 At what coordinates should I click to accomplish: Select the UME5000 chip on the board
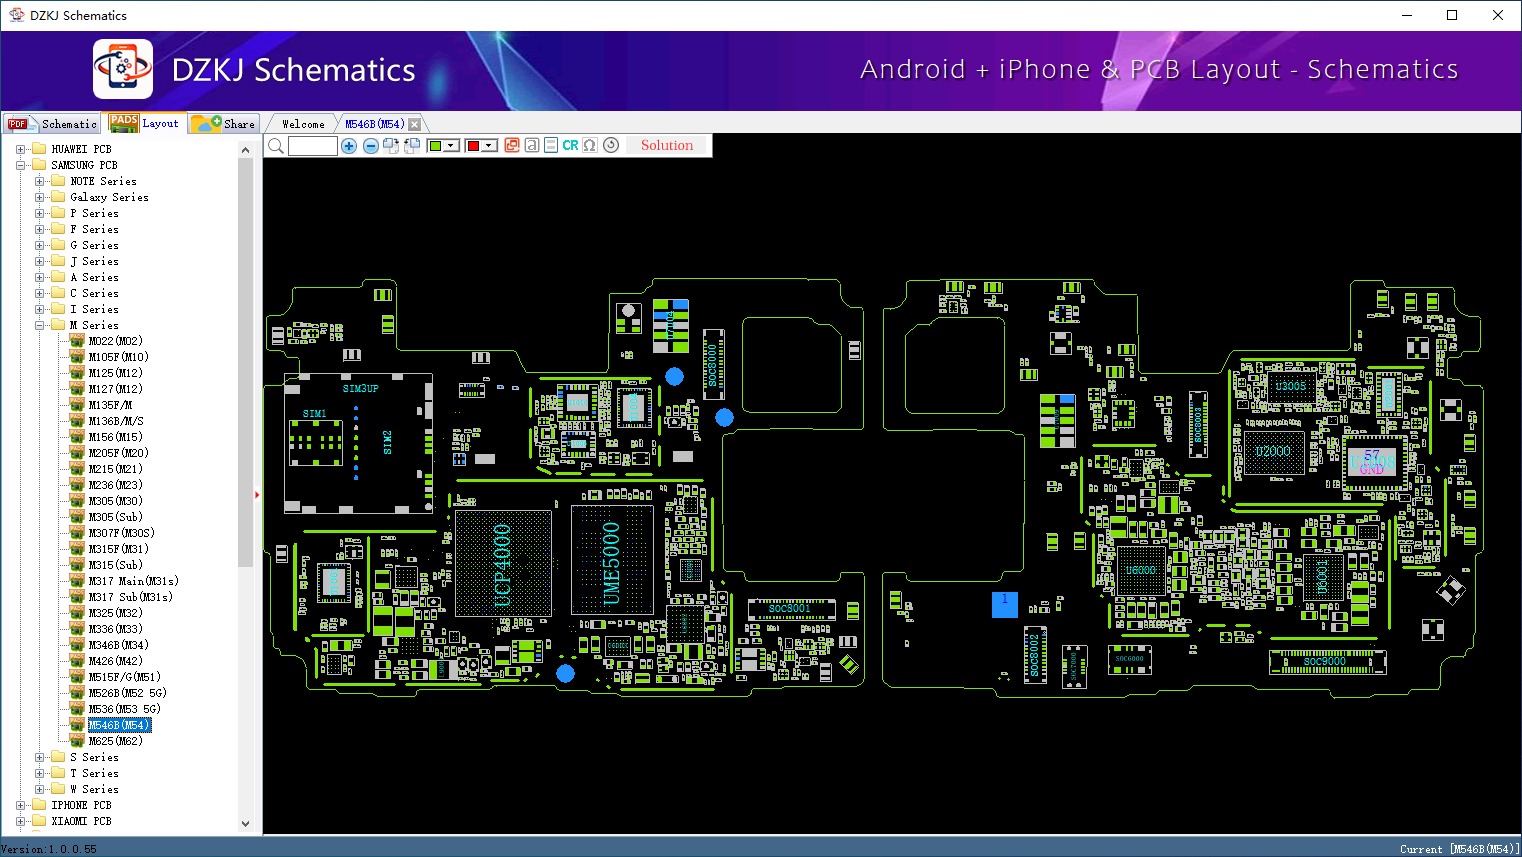[x=612, y=561]
